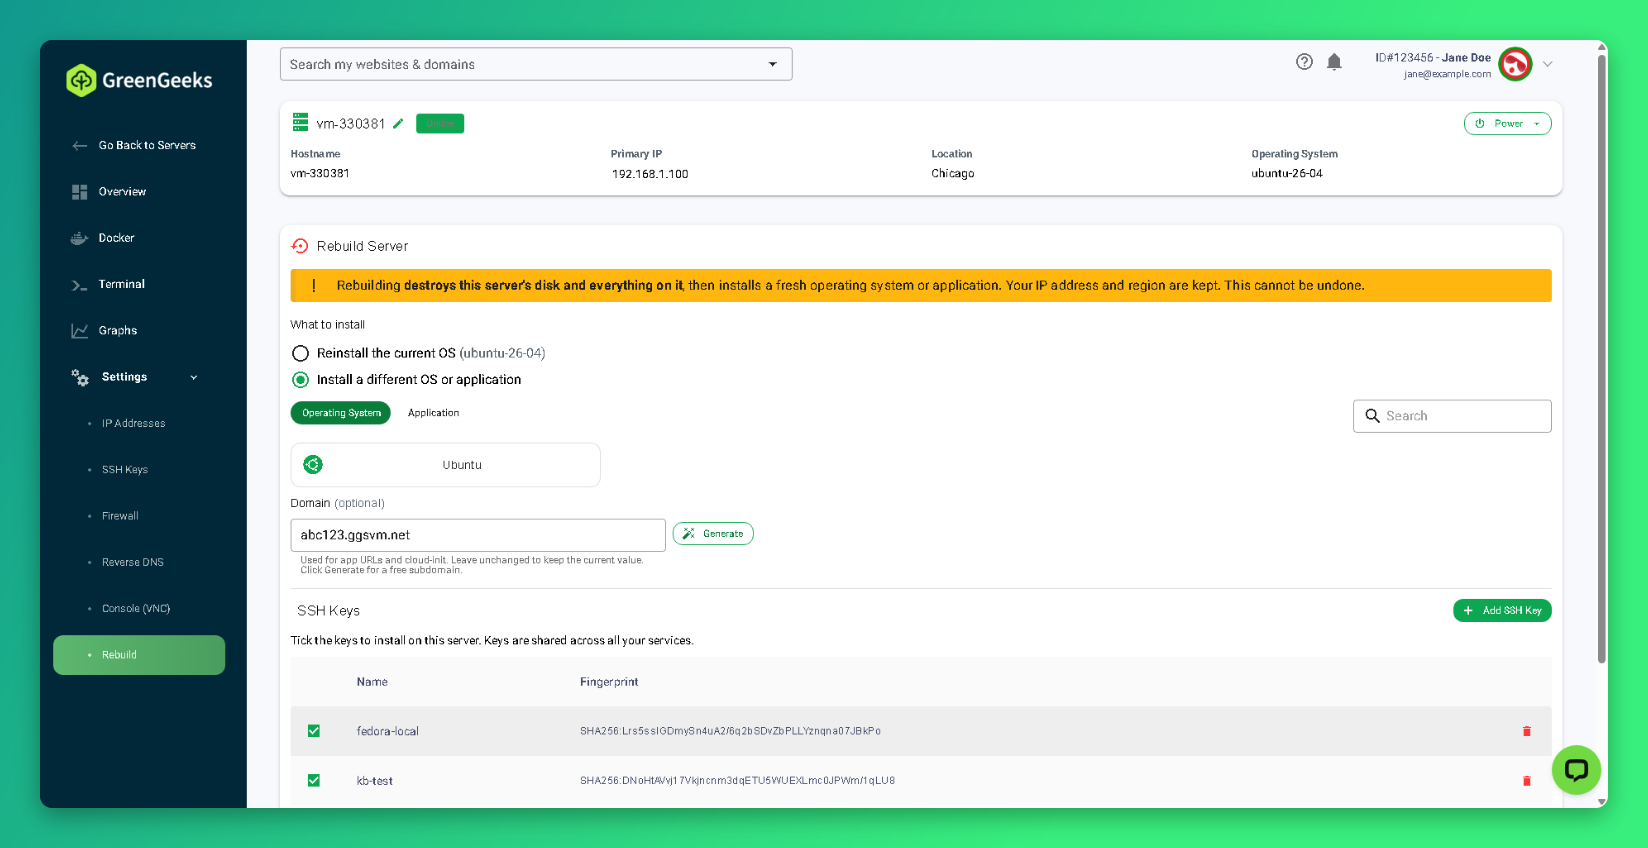Click the Jane Doe avatar image

tap(1515, 64)
